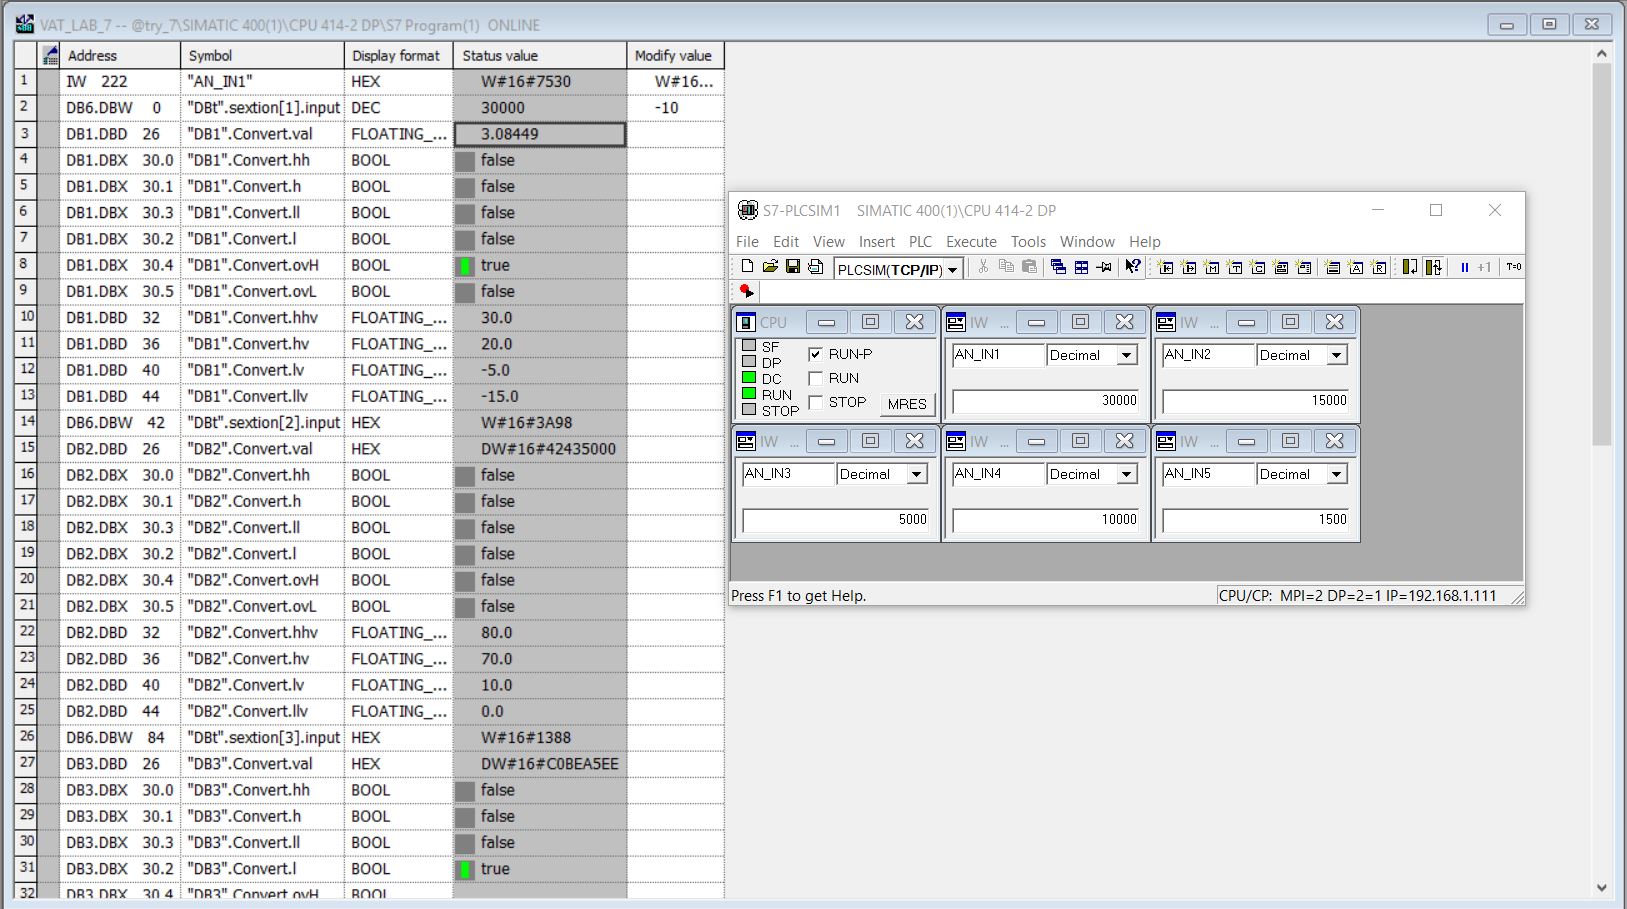The width and height of the screenshot is (1627, 909).
Task: Open the Decimal format dropdown for AN_IN5
Action: tap(1337, 474)
